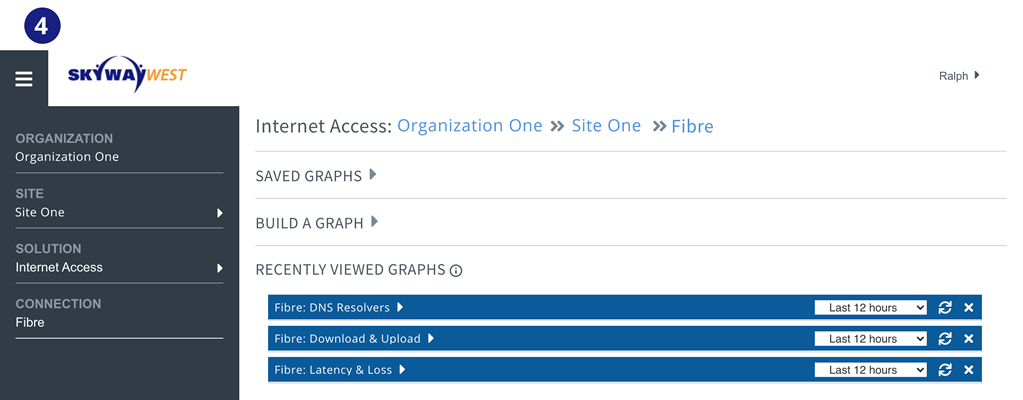This screenshot has height=400, width=1023.
Task: Remove the Fibre: DNS Resolvers graph
Action: coord(968,307)
